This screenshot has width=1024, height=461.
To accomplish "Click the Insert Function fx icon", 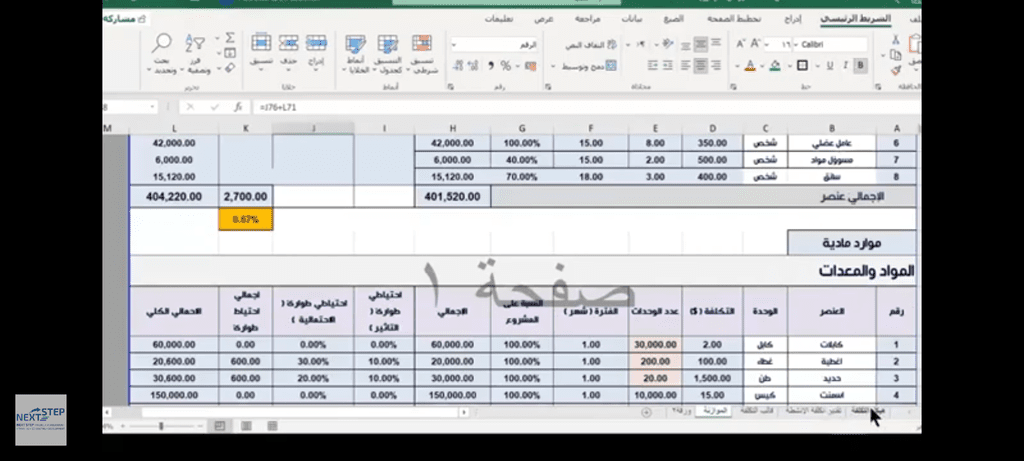I will click(238, 107).
